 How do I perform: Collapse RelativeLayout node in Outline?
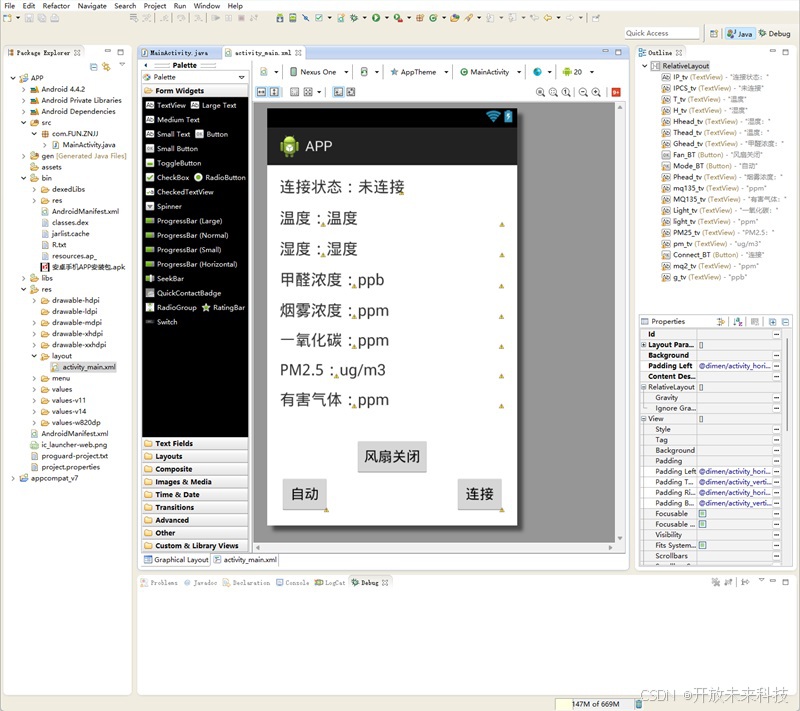pyautogui.click(x=645, y=66)
